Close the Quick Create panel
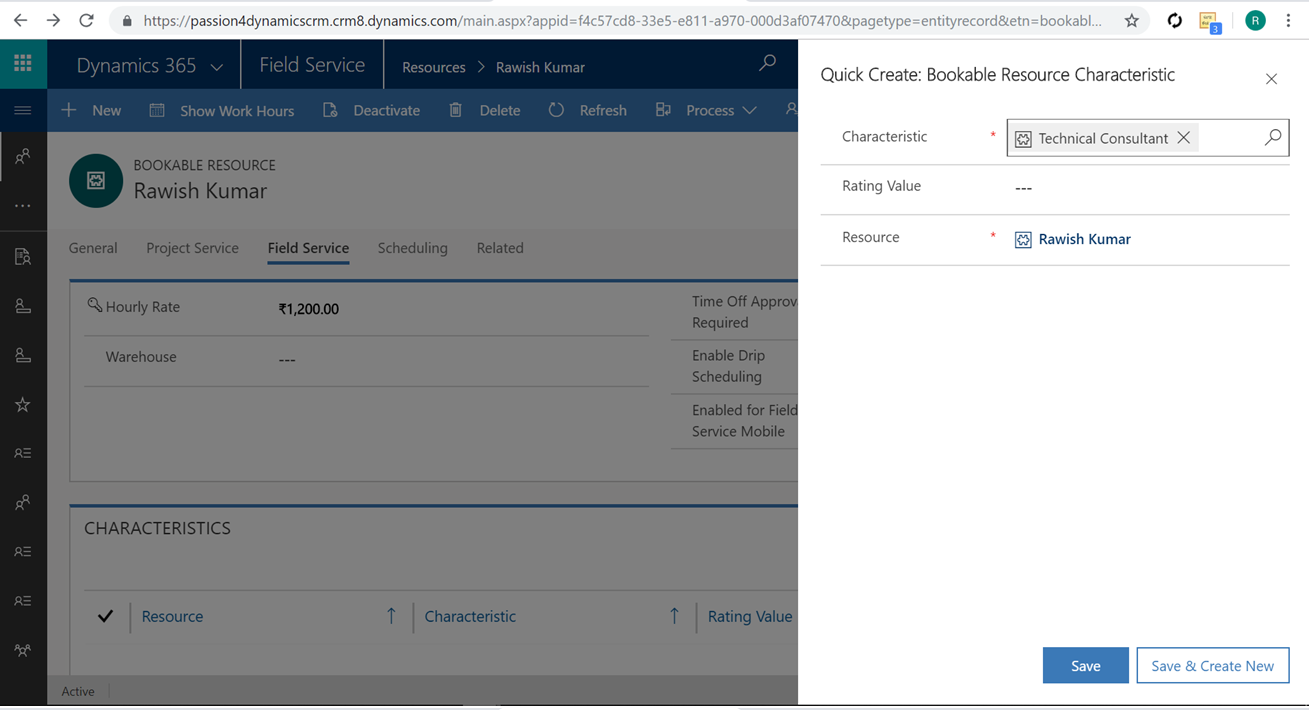 tap(1271, 79)
